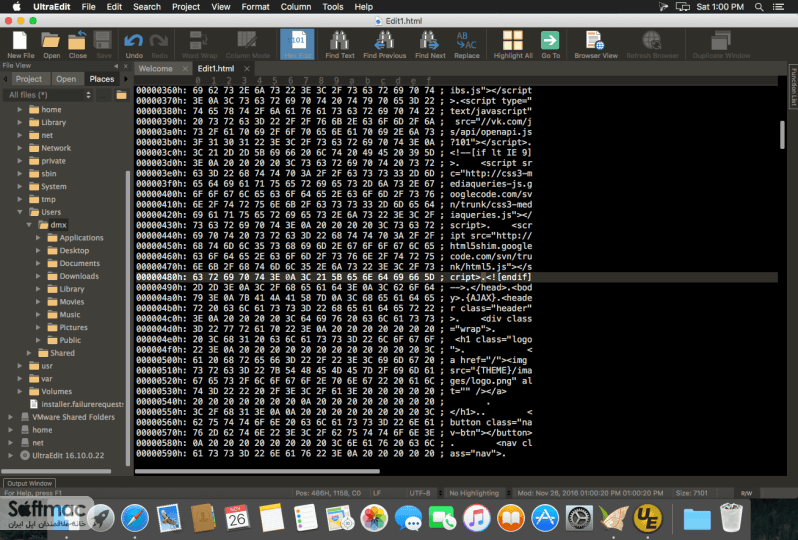Open Spotlight search in menu bar
This screenshot has height=540, width=798.
(x=759, y=7)
